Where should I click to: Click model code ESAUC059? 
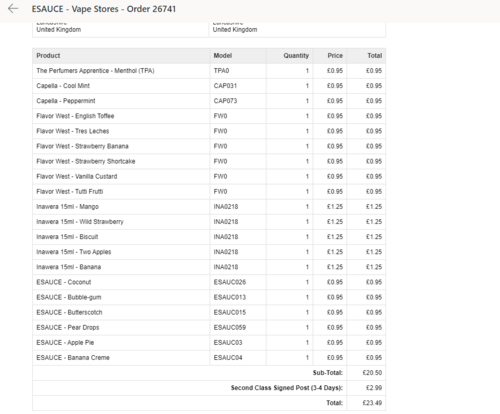tap(230, 327)
